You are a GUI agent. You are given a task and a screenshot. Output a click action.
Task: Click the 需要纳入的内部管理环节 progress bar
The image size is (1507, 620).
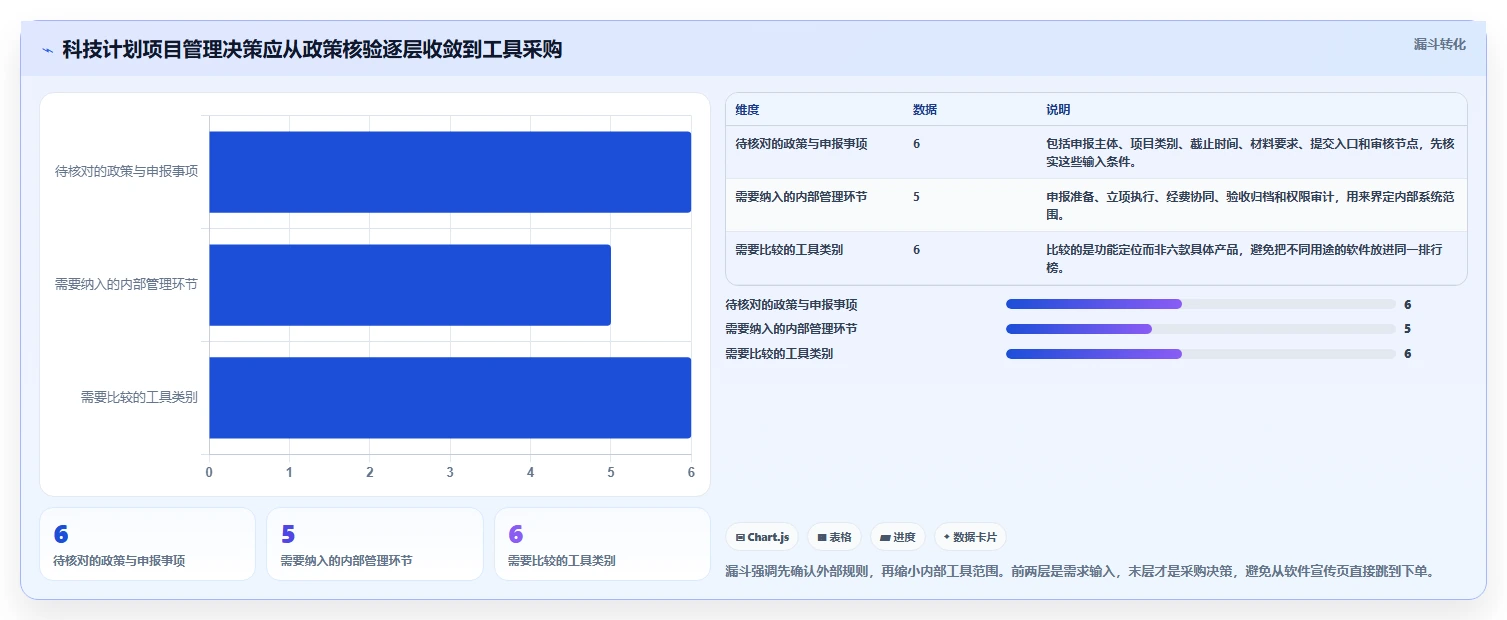coord(1201,329)
